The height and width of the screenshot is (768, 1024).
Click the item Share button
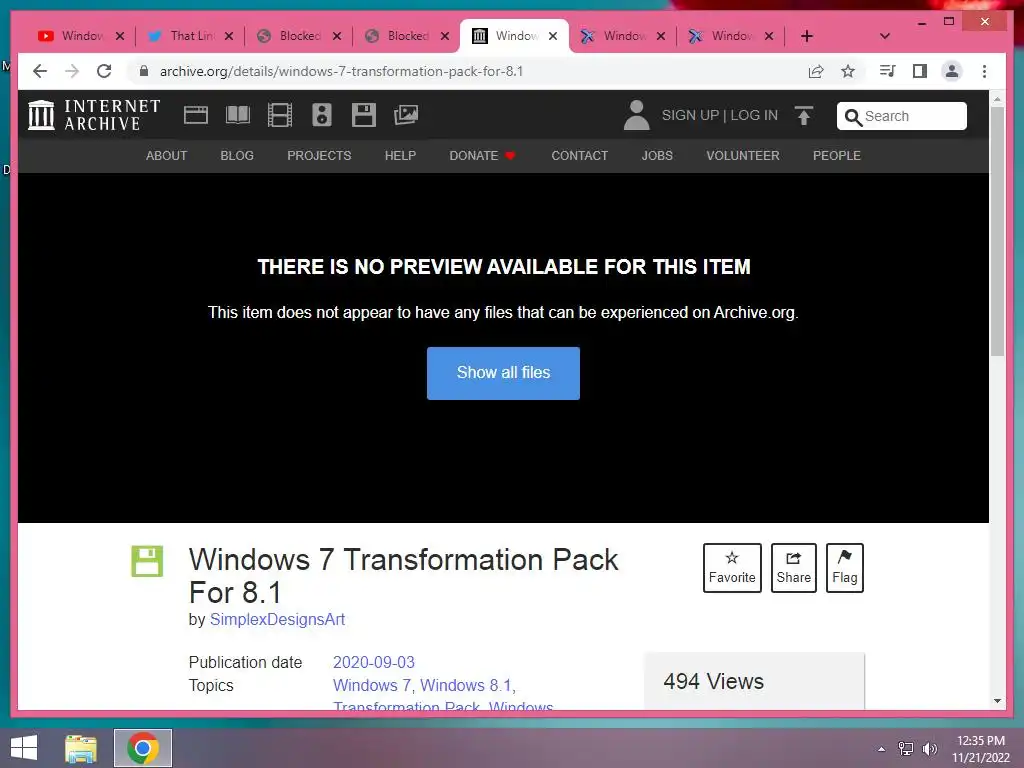click(793, 568)
